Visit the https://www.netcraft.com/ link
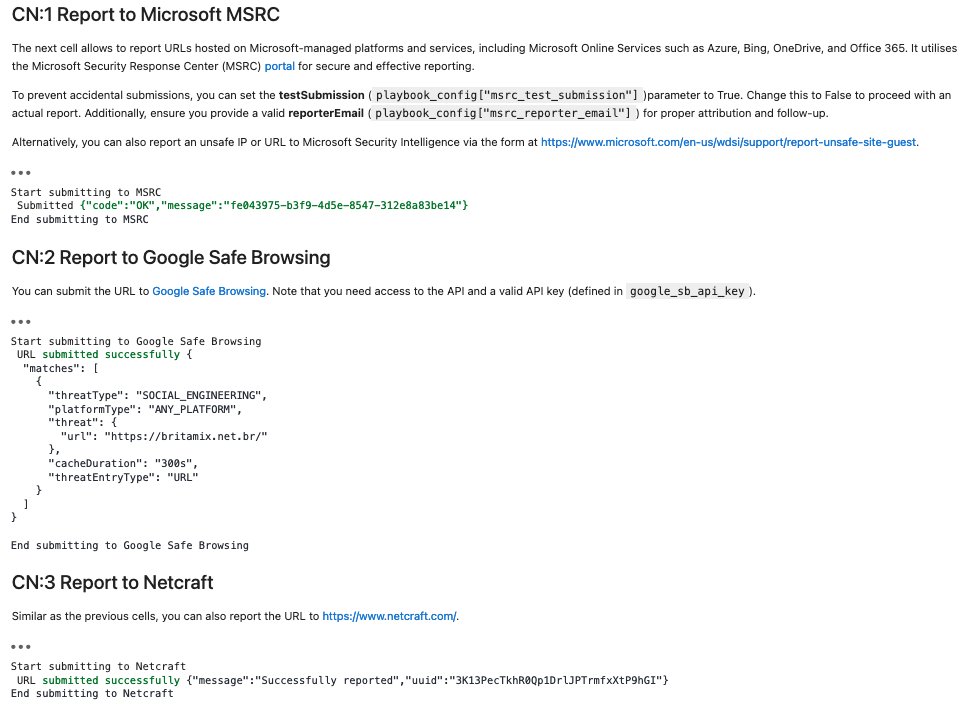 [389, 616]
